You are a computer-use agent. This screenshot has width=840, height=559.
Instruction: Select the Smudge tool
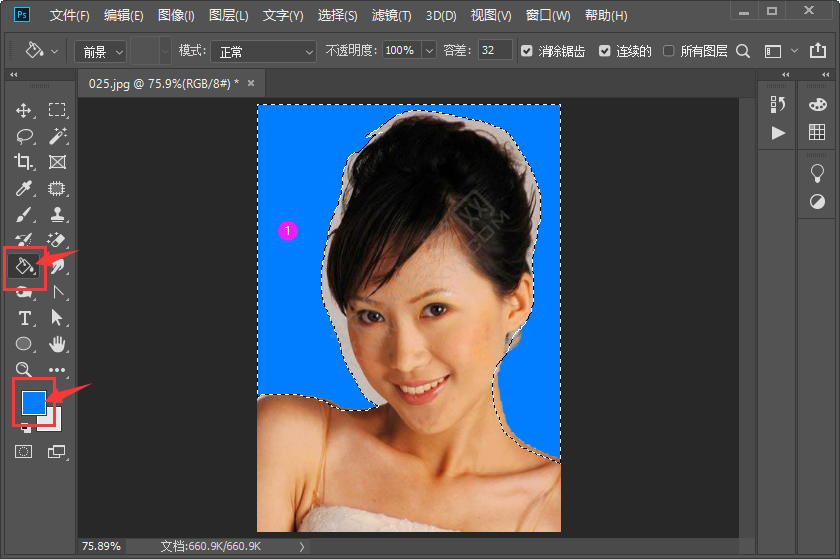[58, 266]
